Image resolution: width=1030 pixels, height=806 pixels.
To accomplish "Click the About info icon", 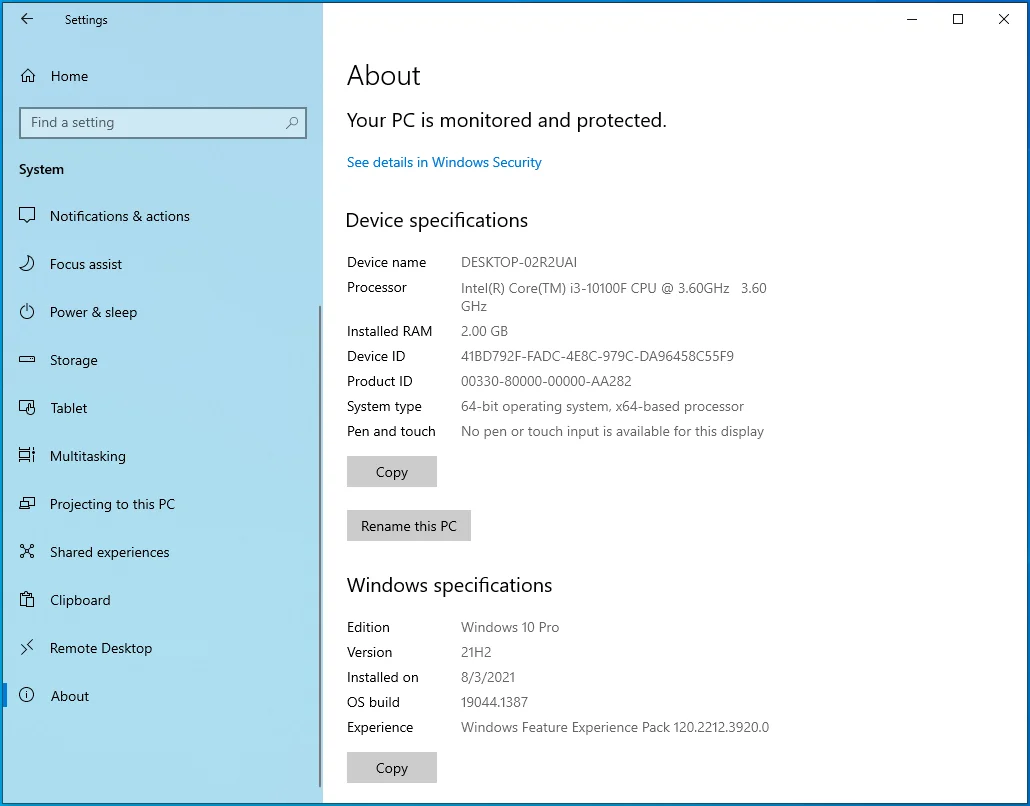I will 27,695.
